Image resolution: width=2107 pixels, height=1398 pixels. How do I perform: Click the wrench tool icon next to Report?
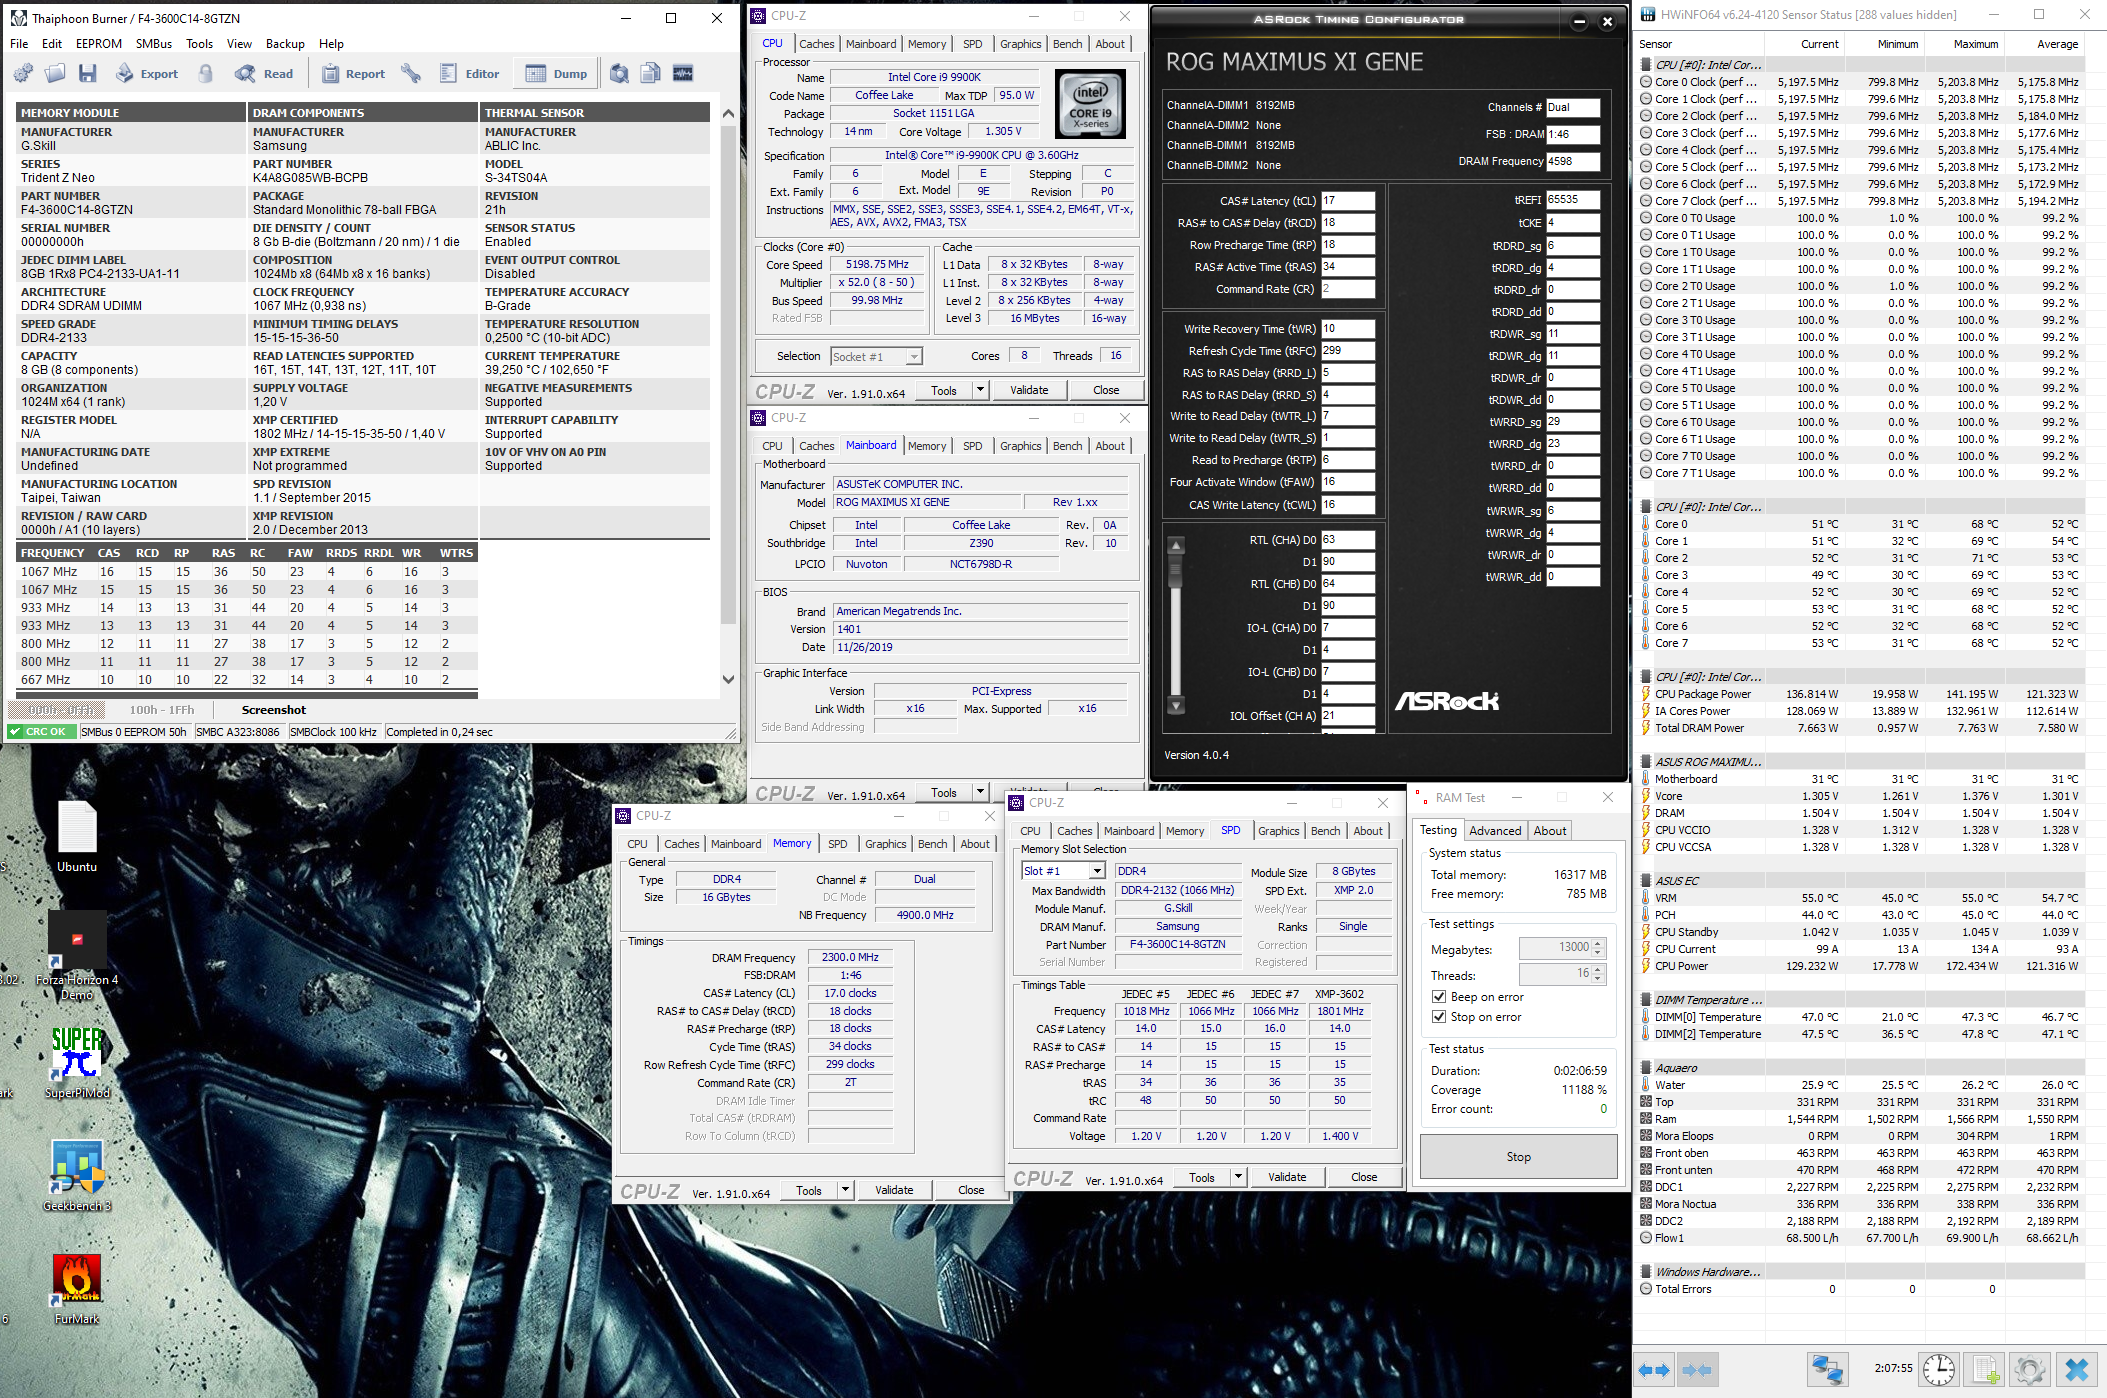point(411,73)
